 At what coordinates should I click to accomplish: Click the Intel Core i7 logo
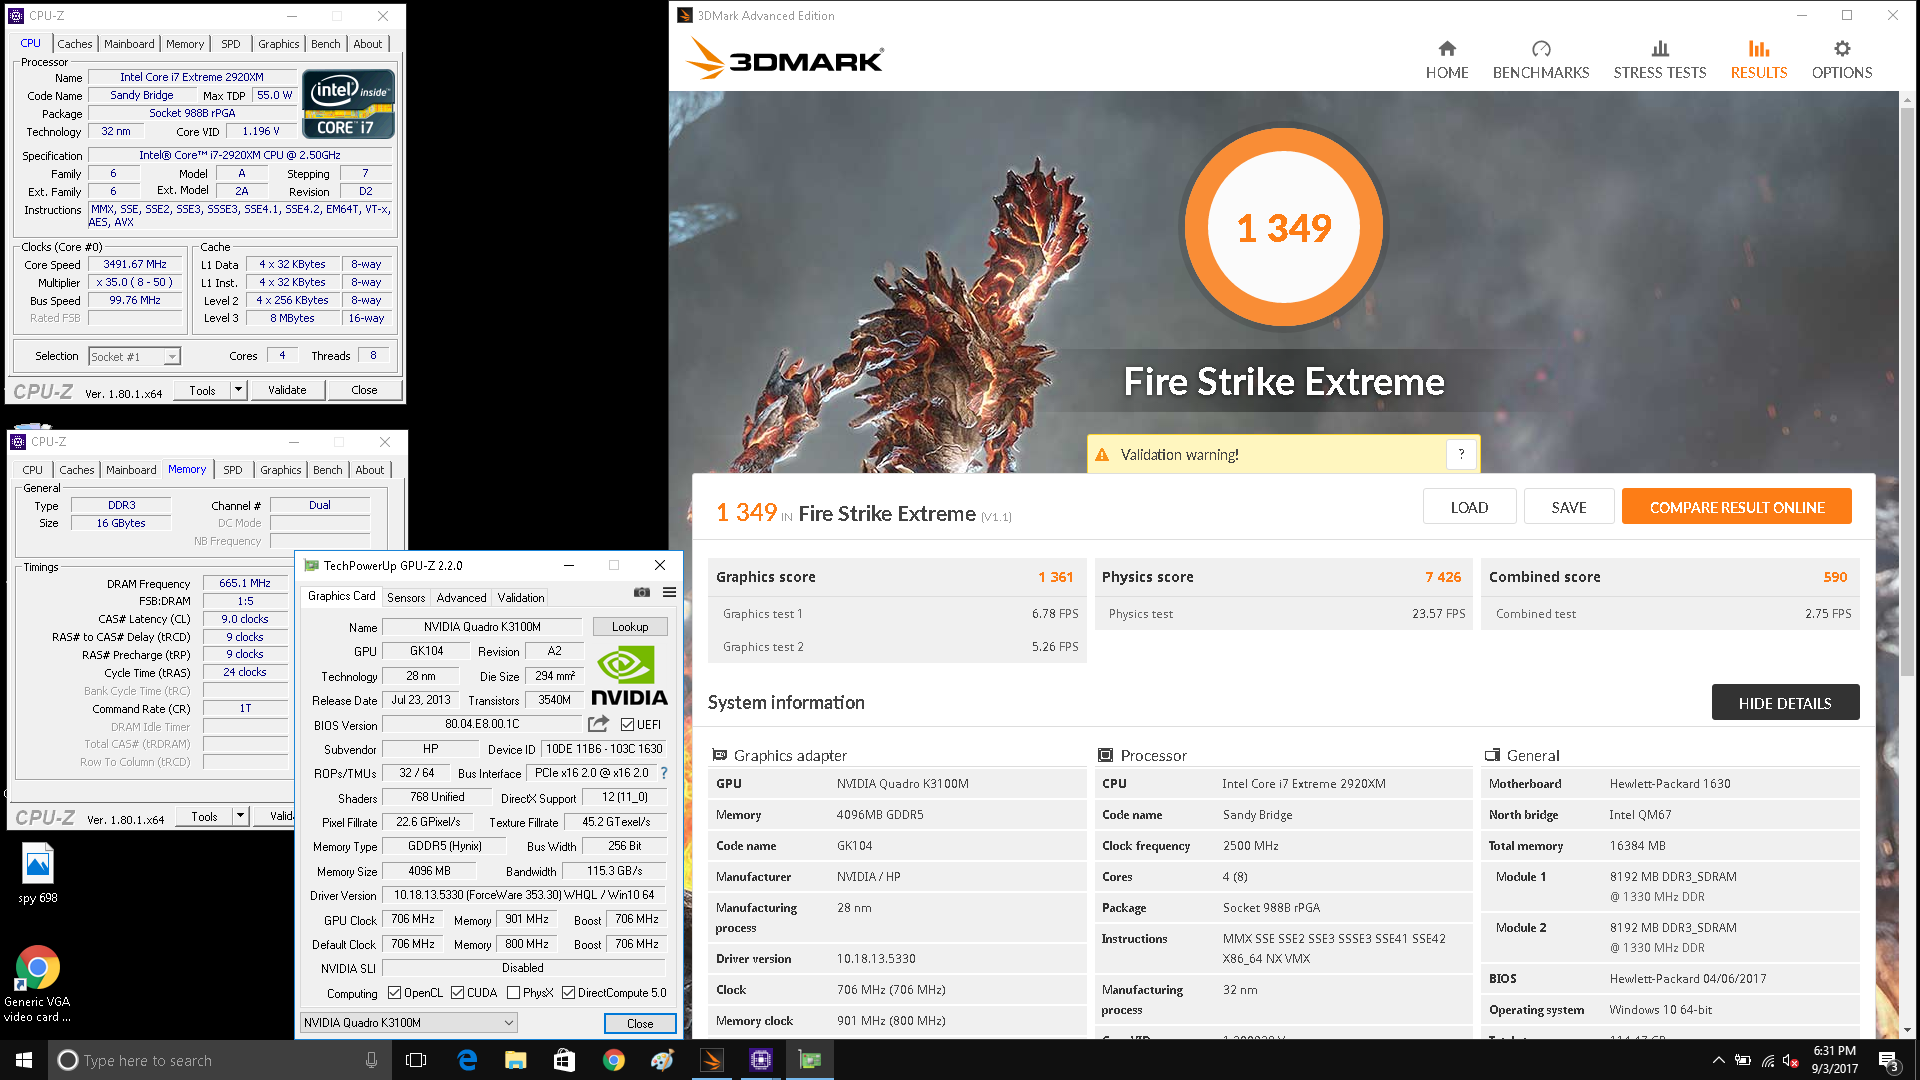pyautogui.click(x=348, y=104)
